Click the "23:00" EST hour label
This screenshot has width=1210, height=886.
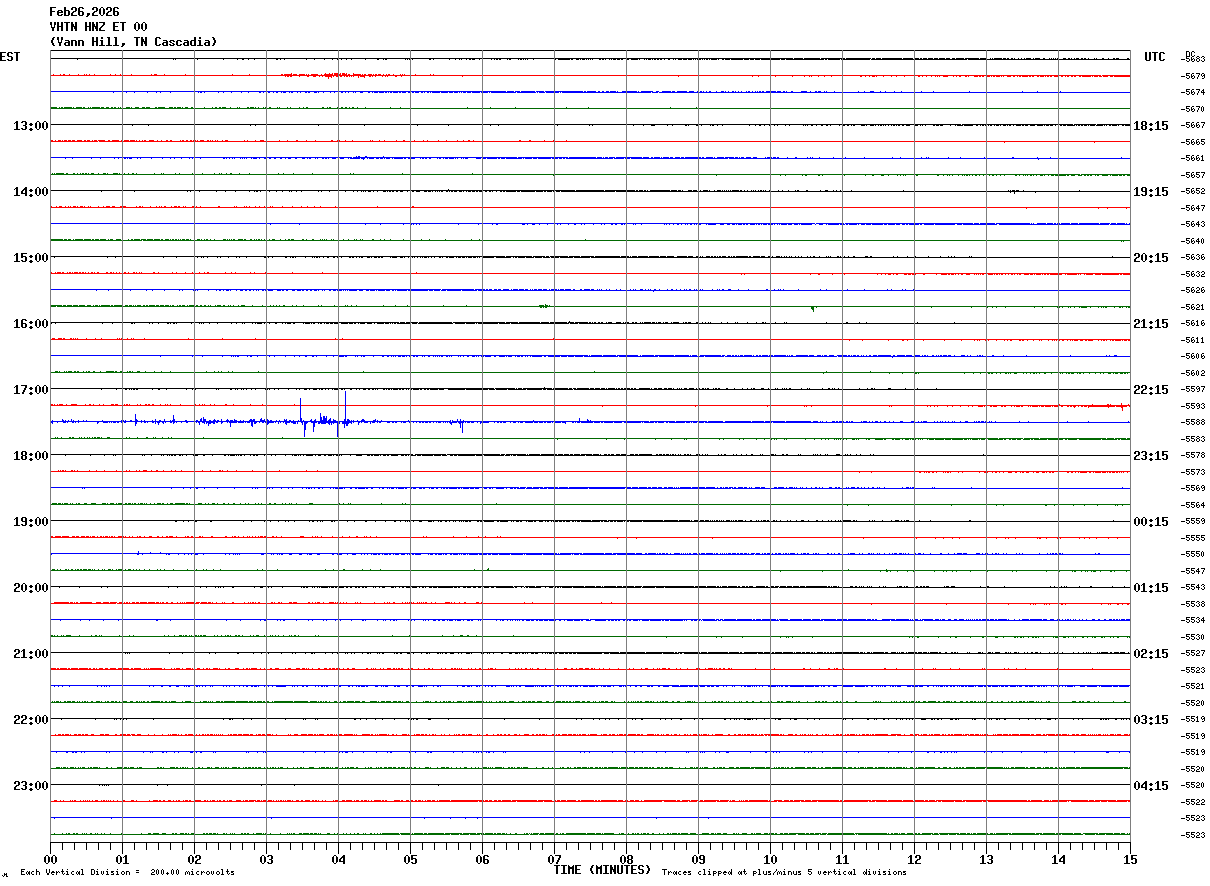[30, 786]
